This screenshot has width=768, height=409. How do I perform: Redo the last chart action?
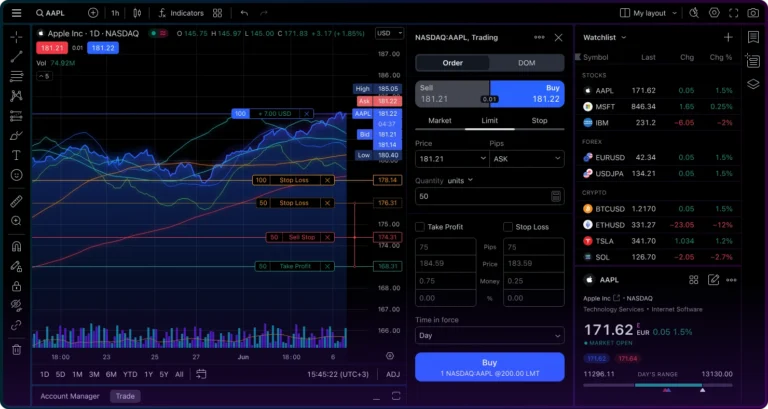[x=264, y=13]
